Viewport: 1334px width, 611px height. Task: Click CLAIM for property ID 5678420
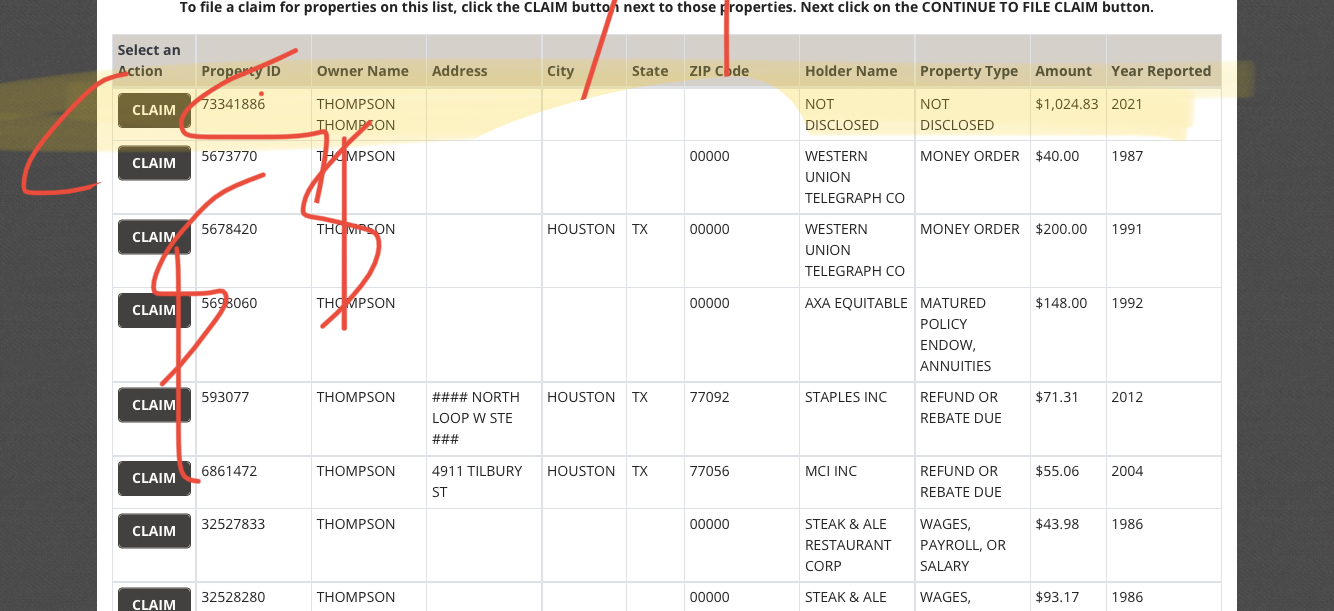(x=154, y=237)
